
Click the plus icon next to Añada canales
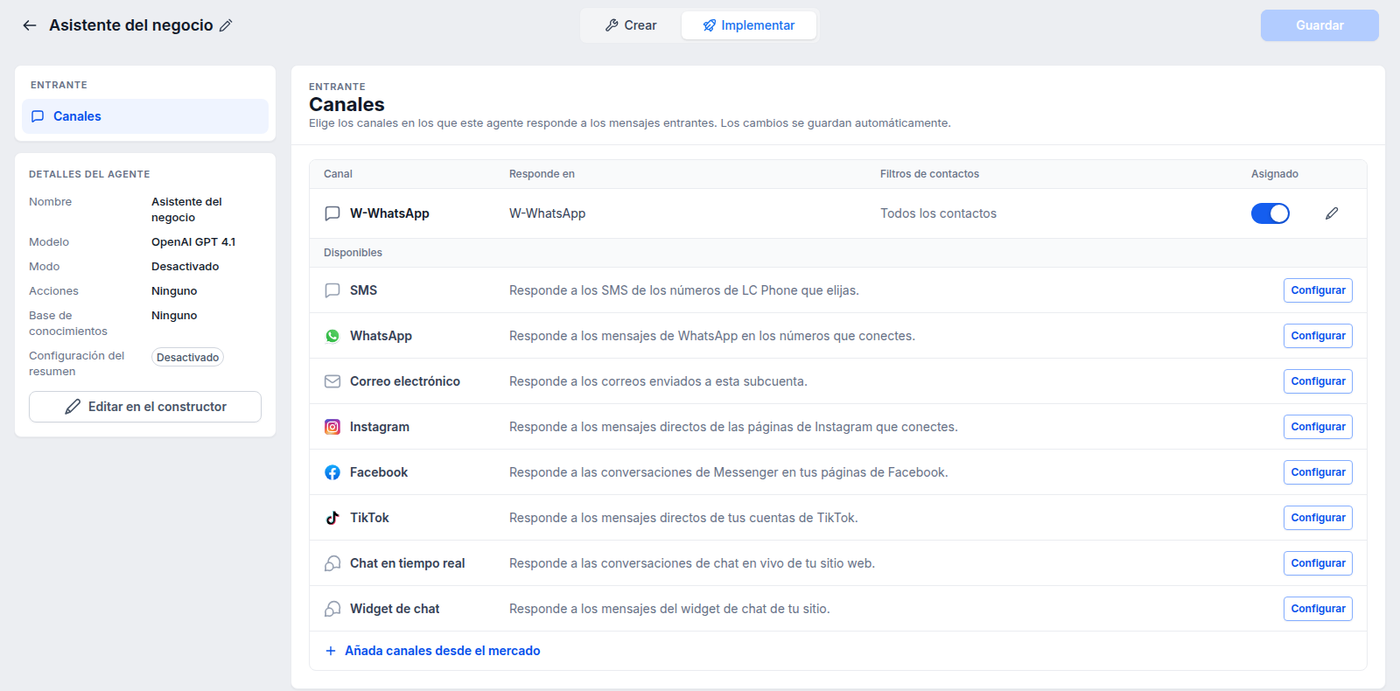pos(331,651)
